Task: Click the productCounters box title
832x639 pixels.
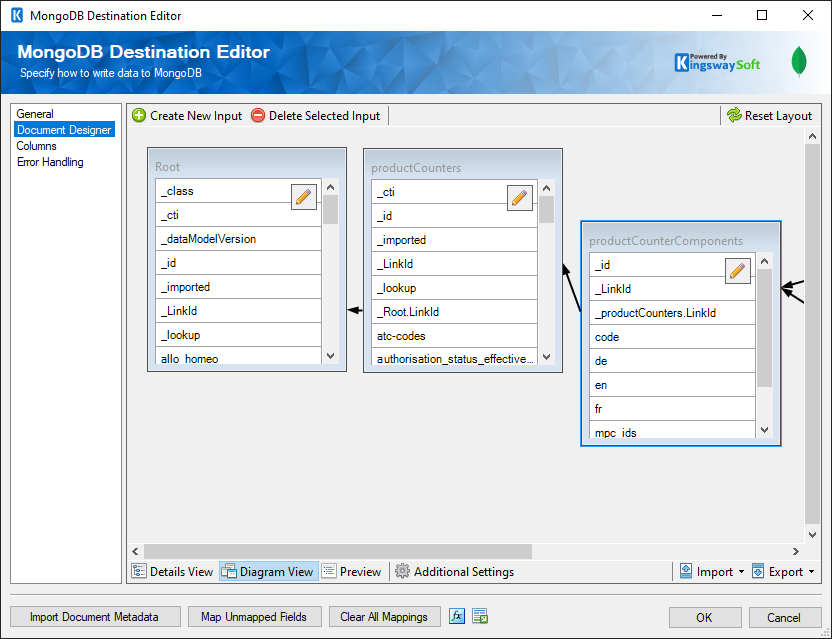Action: tap(416, 168)
